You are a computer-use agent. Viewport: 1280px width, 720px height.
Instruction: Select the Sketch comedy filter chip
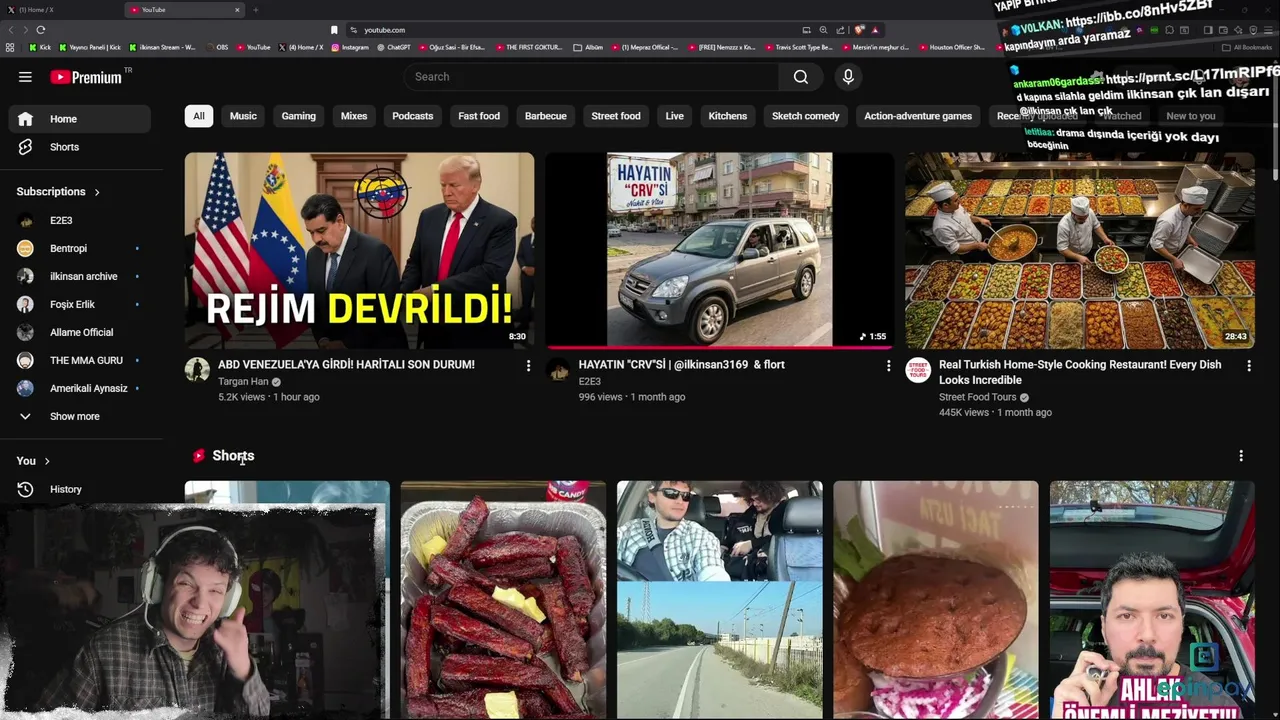806,116
